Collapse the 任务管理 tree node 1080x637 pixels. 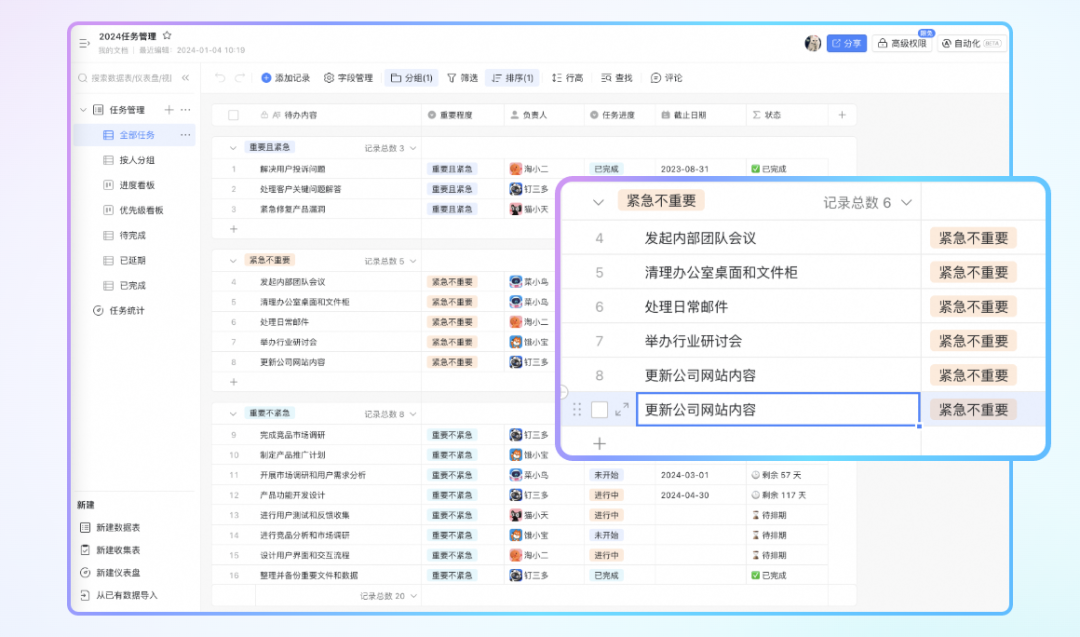pyautogui.click(x=82, y=110)
